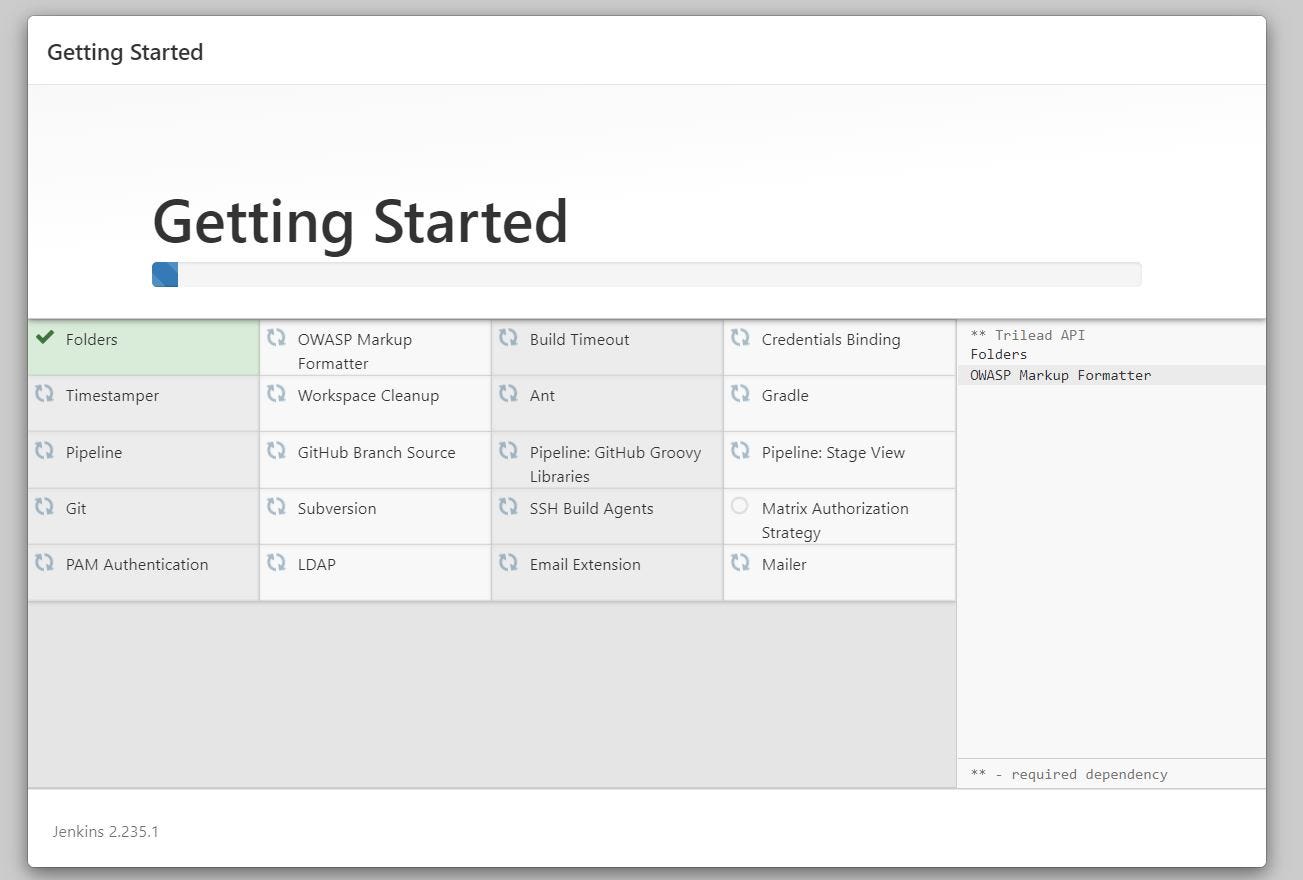The height and width of the screenshot is (880, 1303).
Task: Click the Email Extension plugin name
Action: pyautogui.click(x=585, y=565)
